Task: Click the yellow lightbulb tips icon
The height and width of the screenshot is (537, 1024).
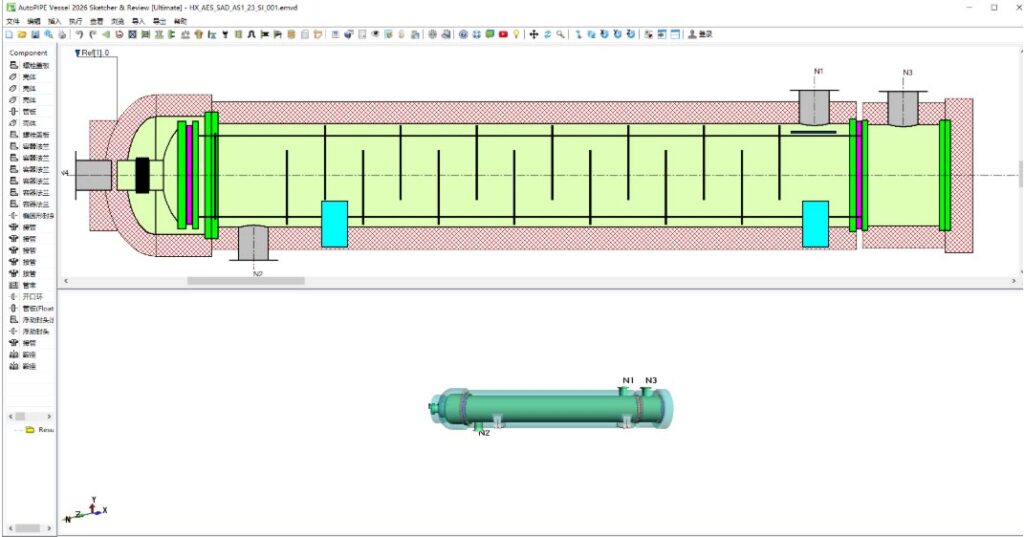Action: [x=516, y=34]
